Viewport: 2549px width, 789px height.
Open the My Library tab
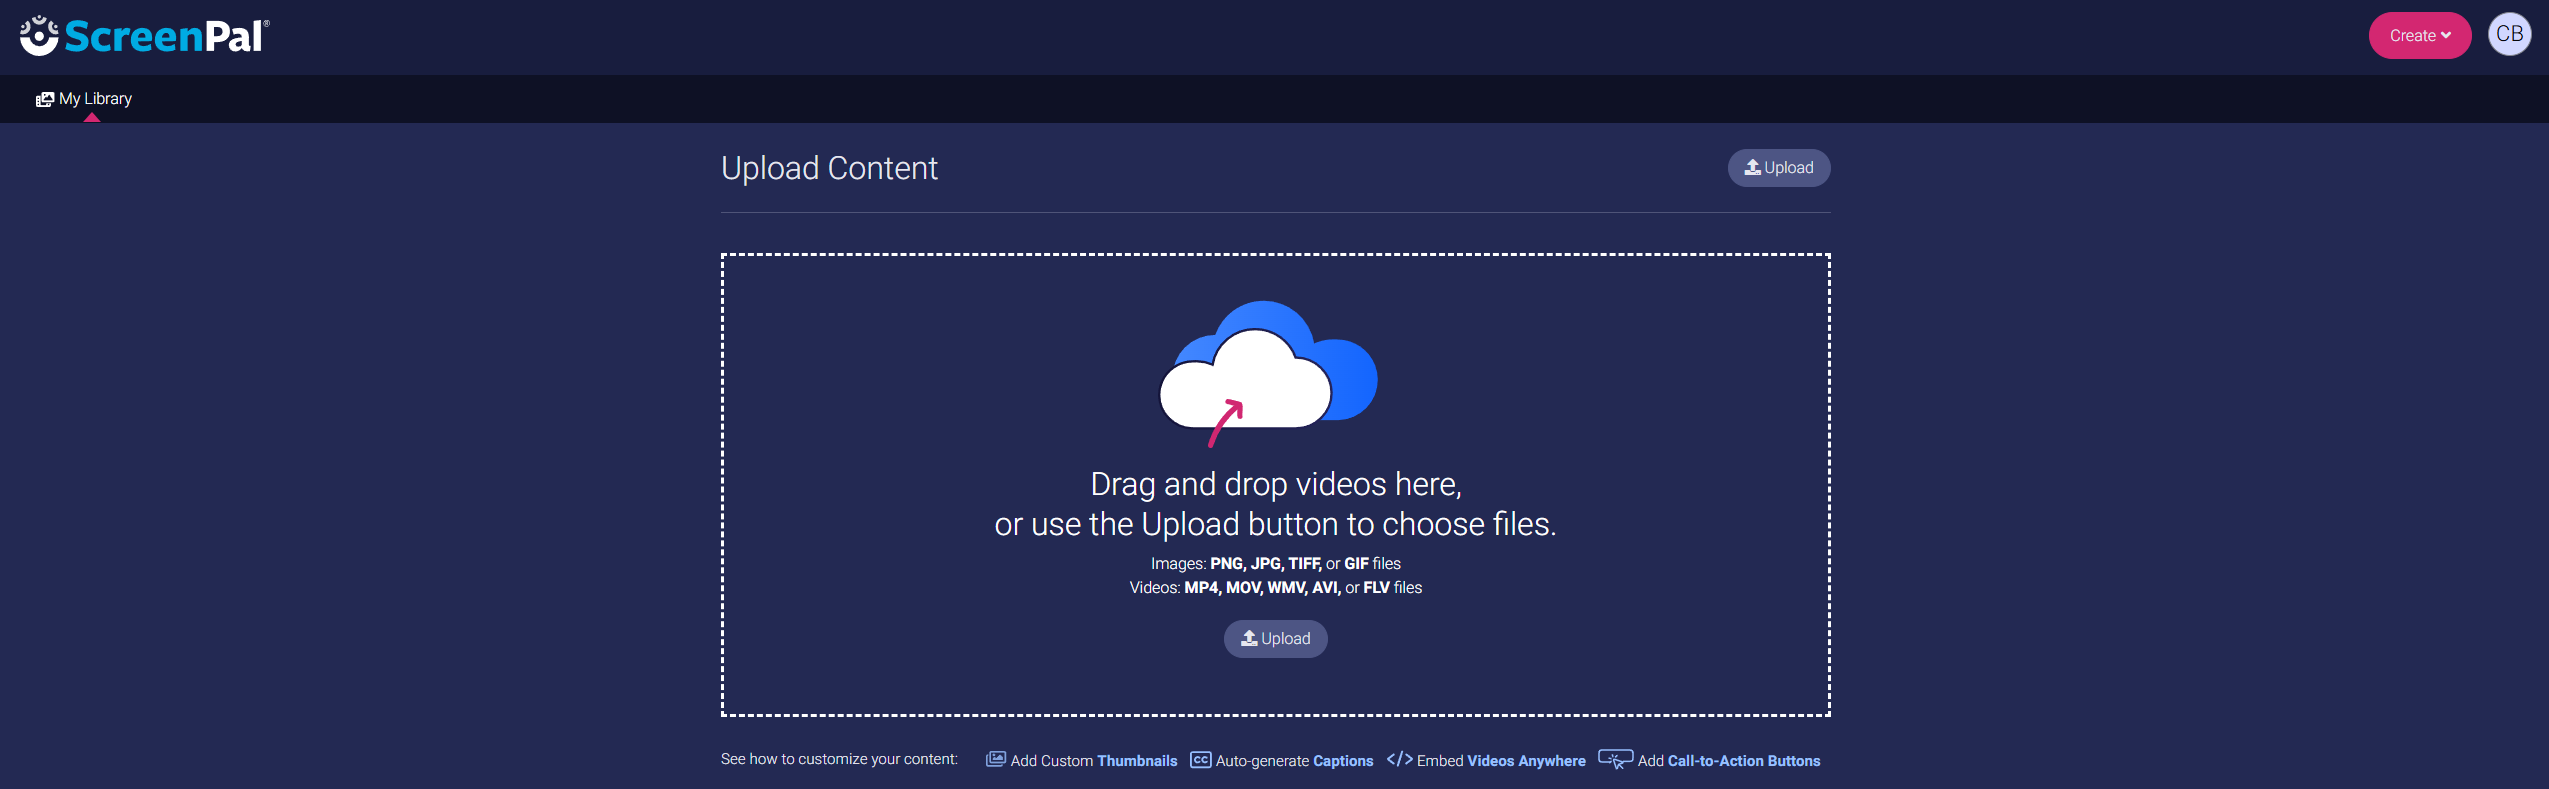(x=95, y=99)
